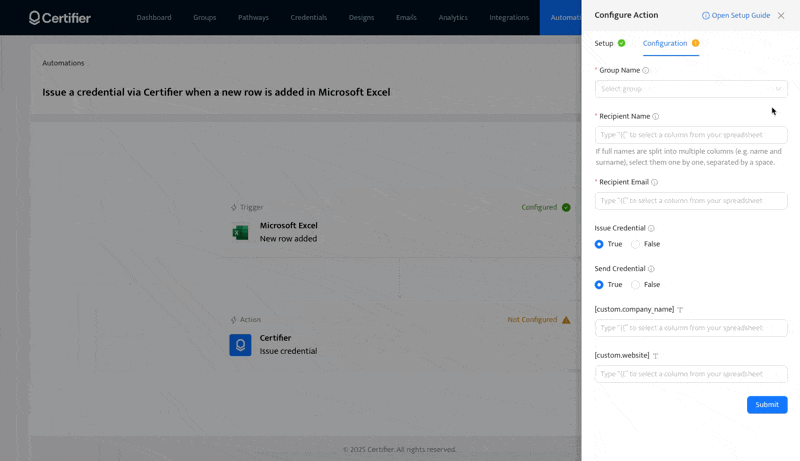Click the green Configured check icon
The width and height of the screenshot is (800, 461).
pos(566,207)
